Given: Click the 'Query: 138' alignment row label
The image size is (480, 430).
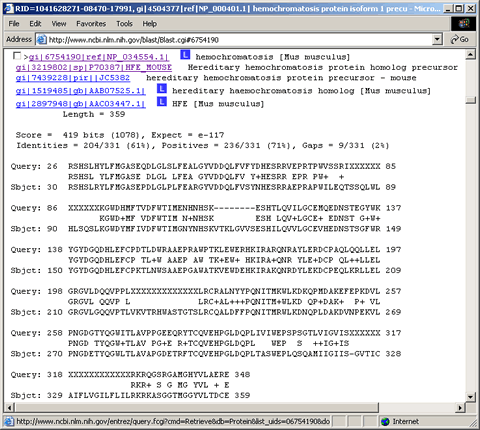Looking at the screenshot, I should click(x=37, y=249).
